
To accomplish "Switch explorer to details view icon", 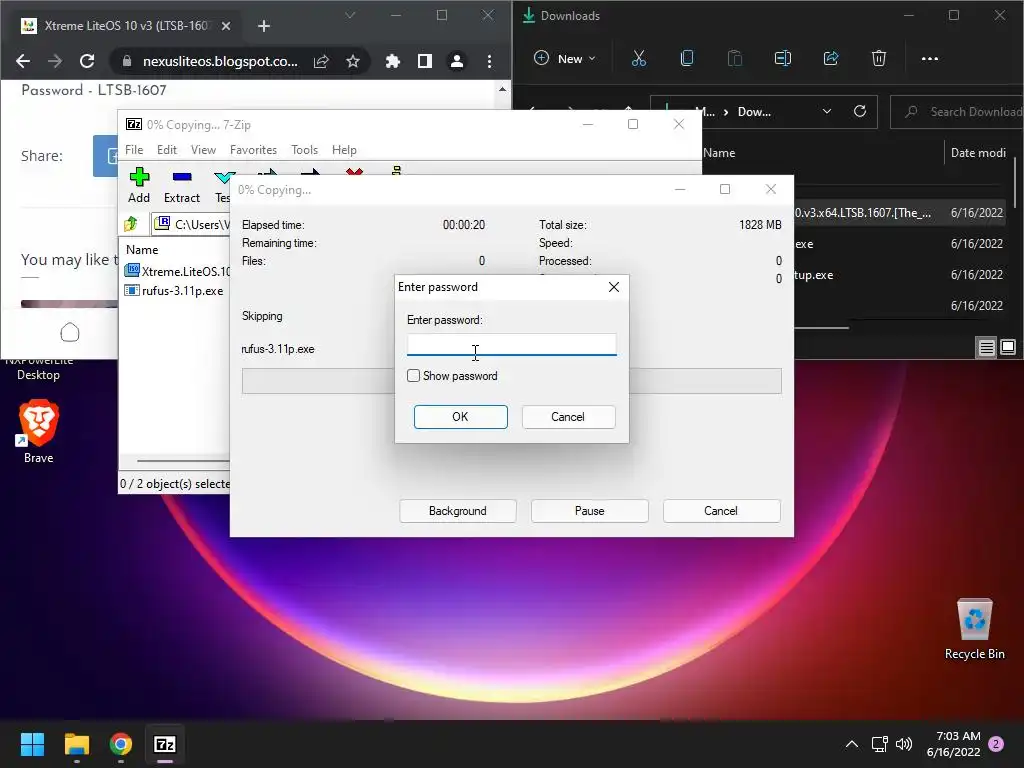I will [x=986, y=347].
